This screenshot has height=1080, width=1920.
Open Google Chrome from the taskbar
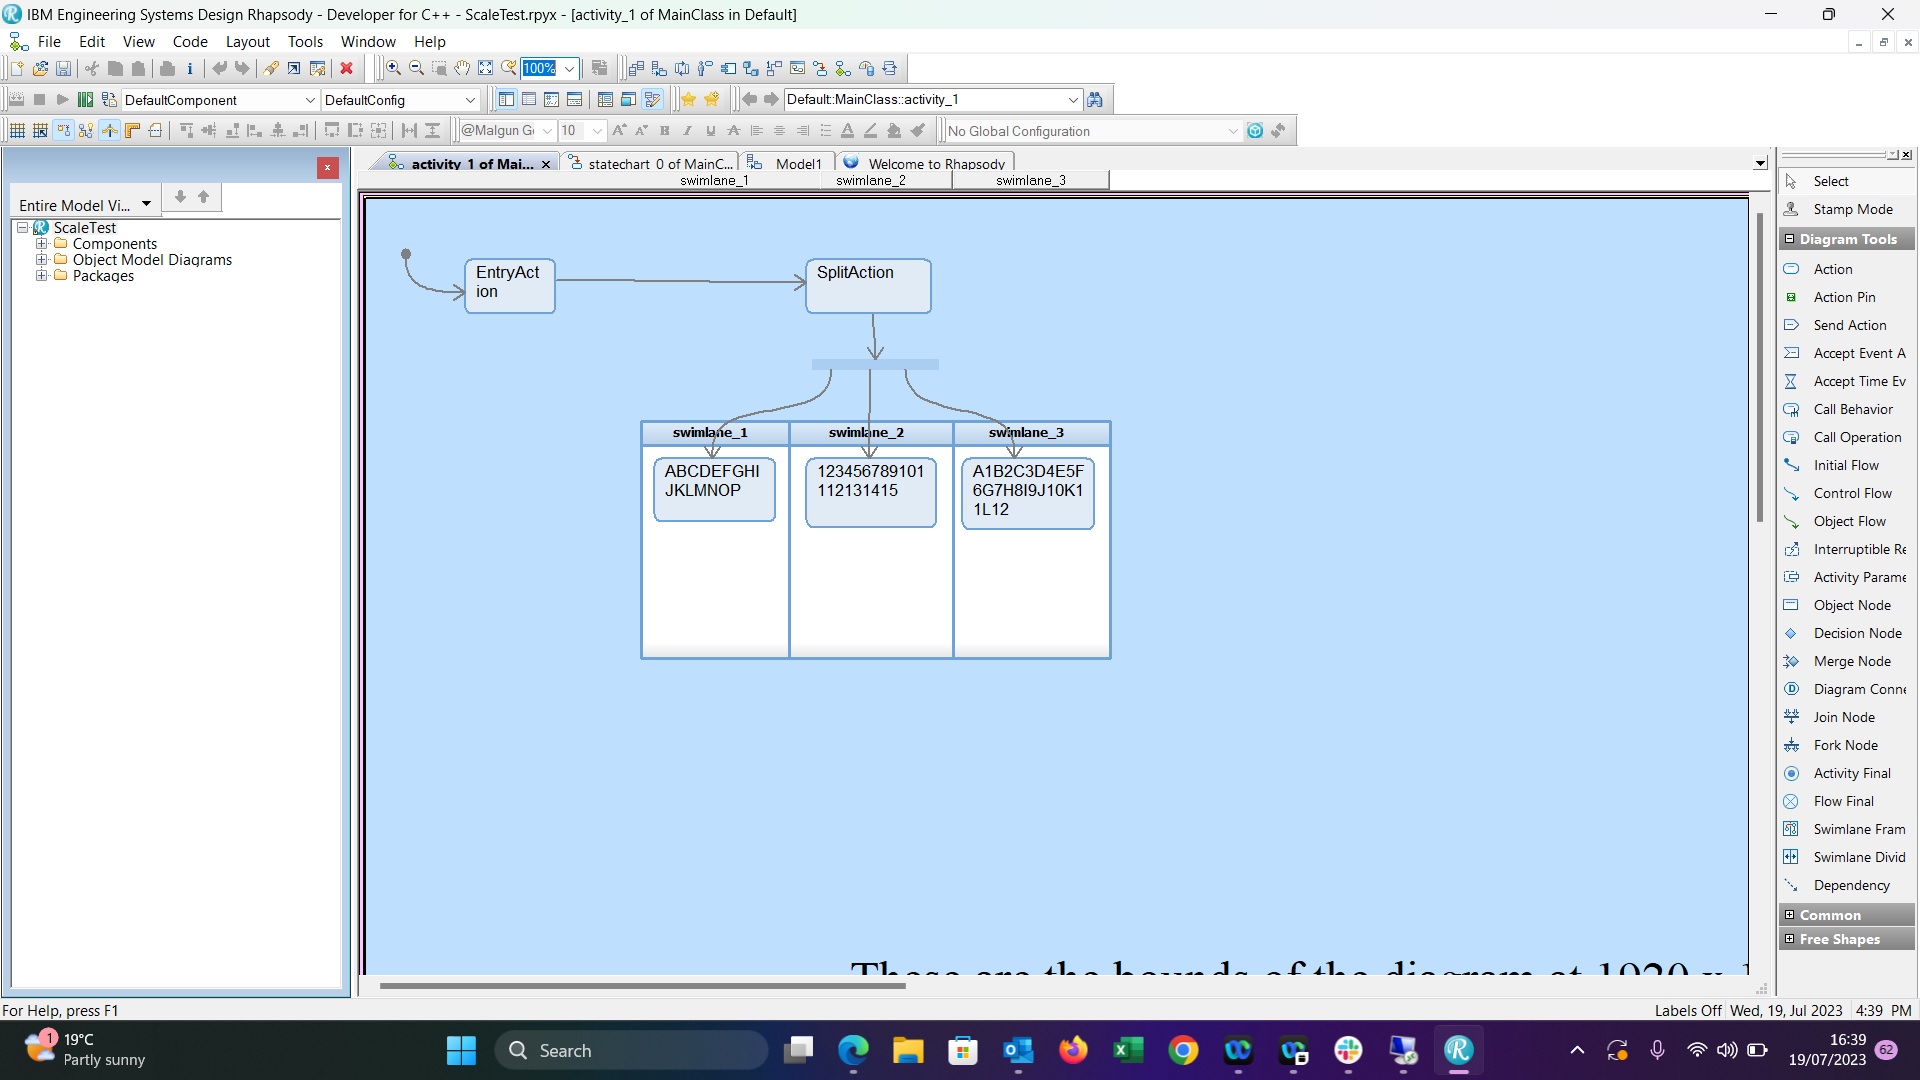[x=1183, y=1050]
